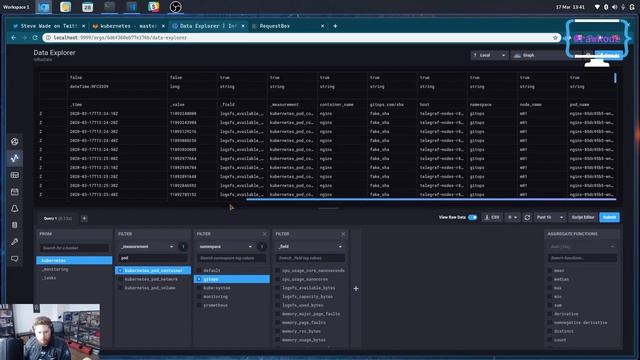Image resolution: width=640 pixels, height=360 pixels.
Task: Go back in the browser
Action: pos(14,38)
